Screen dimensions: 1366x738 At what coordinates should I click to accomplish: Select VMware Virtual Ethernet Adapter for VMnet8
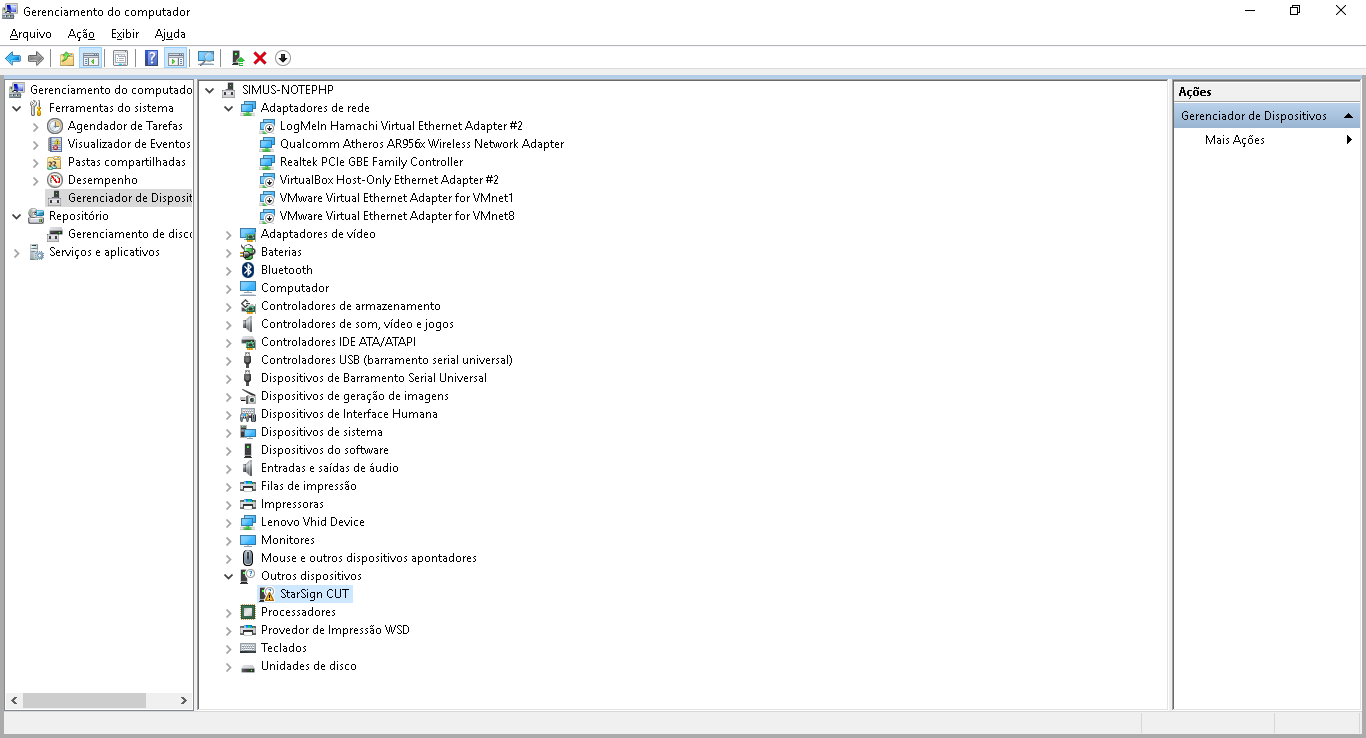(x=397, y=216)
